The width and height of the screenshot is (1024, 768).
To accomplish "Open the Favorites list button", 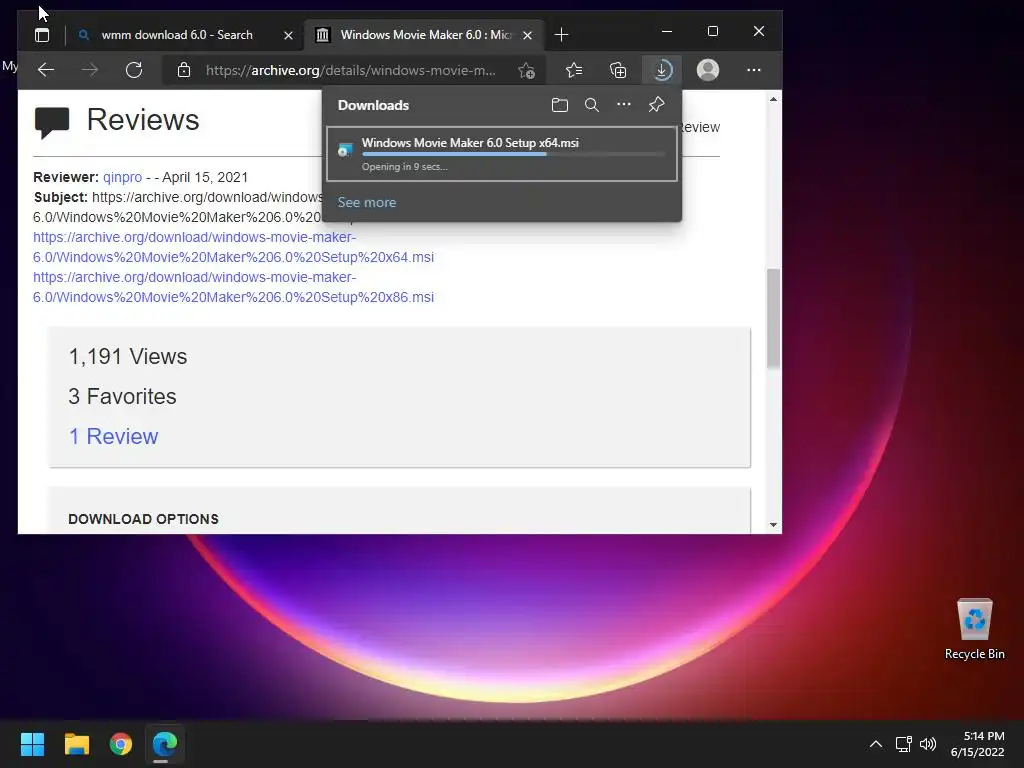I will [573, 70].
